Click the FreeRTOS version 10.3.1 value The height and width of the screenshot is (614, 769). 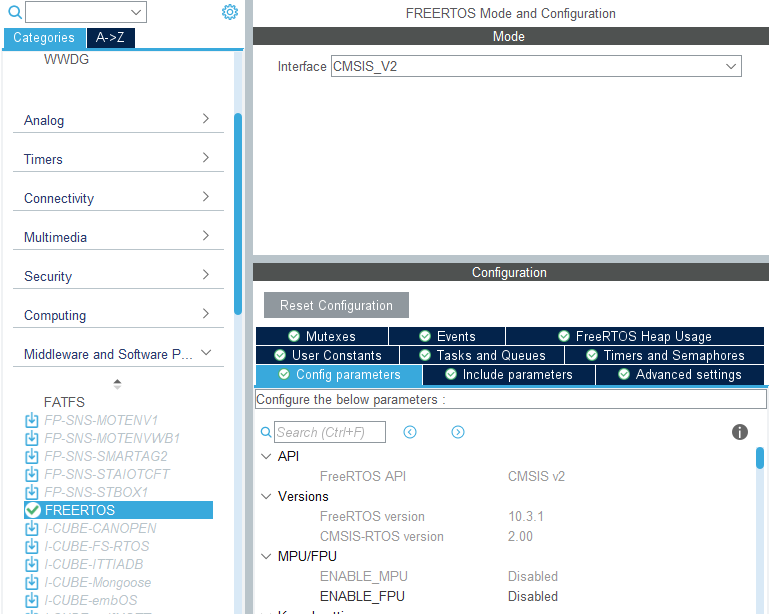click(526, 516)
